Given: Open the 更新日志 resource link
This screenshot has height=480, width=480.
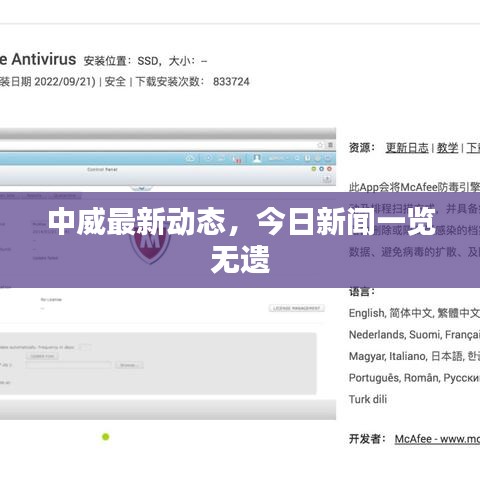Looking at the screenshot, I should (407, 148).
